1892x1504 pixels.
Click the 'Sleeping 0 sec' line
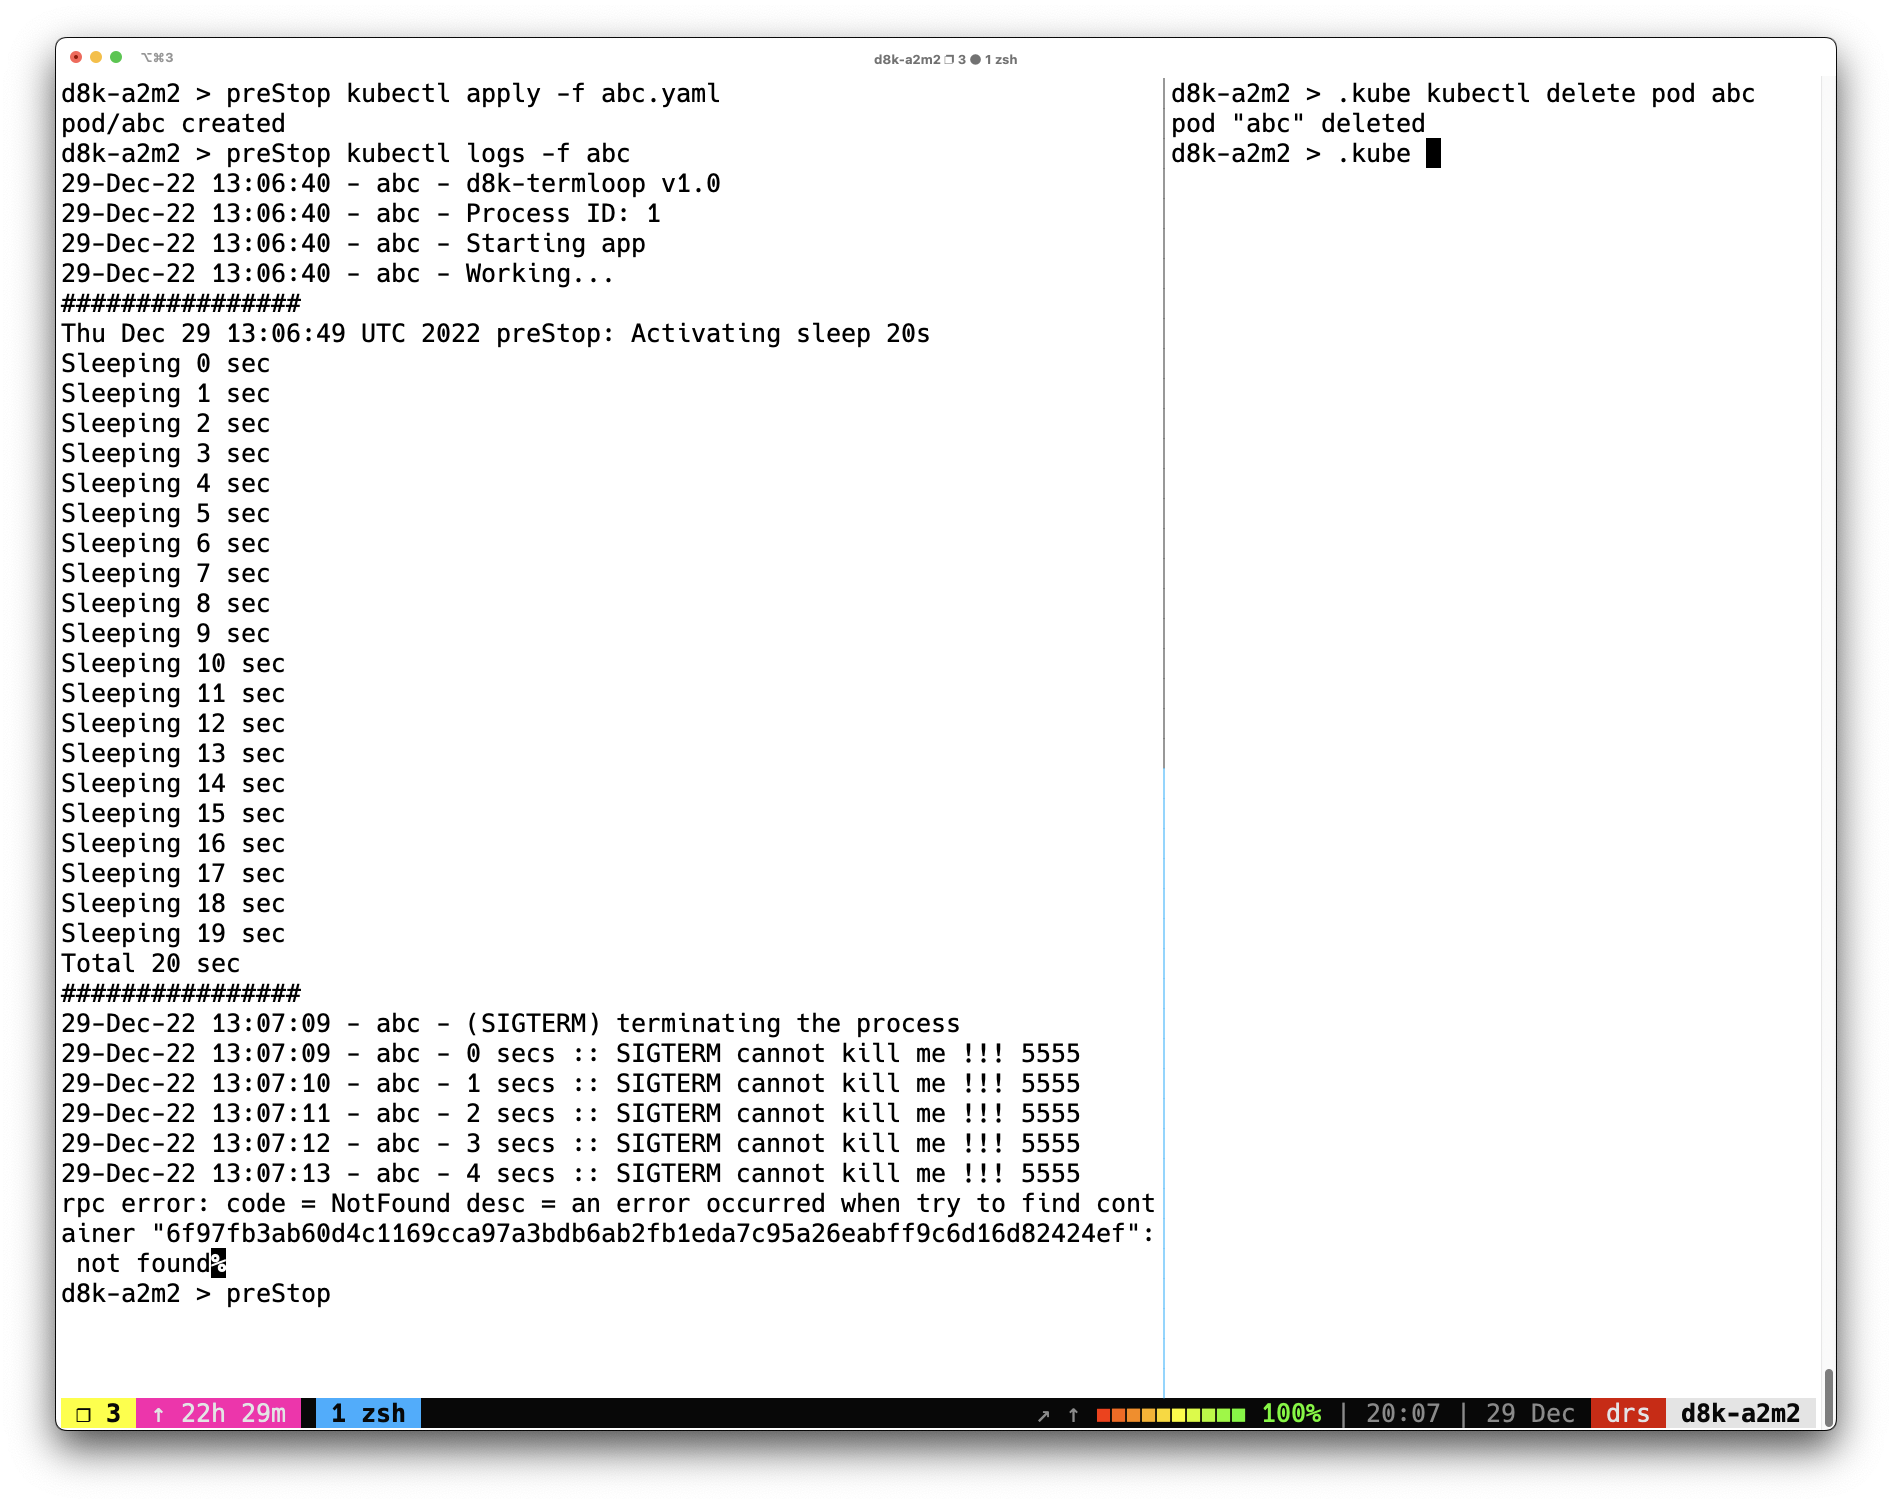point(166,363)
